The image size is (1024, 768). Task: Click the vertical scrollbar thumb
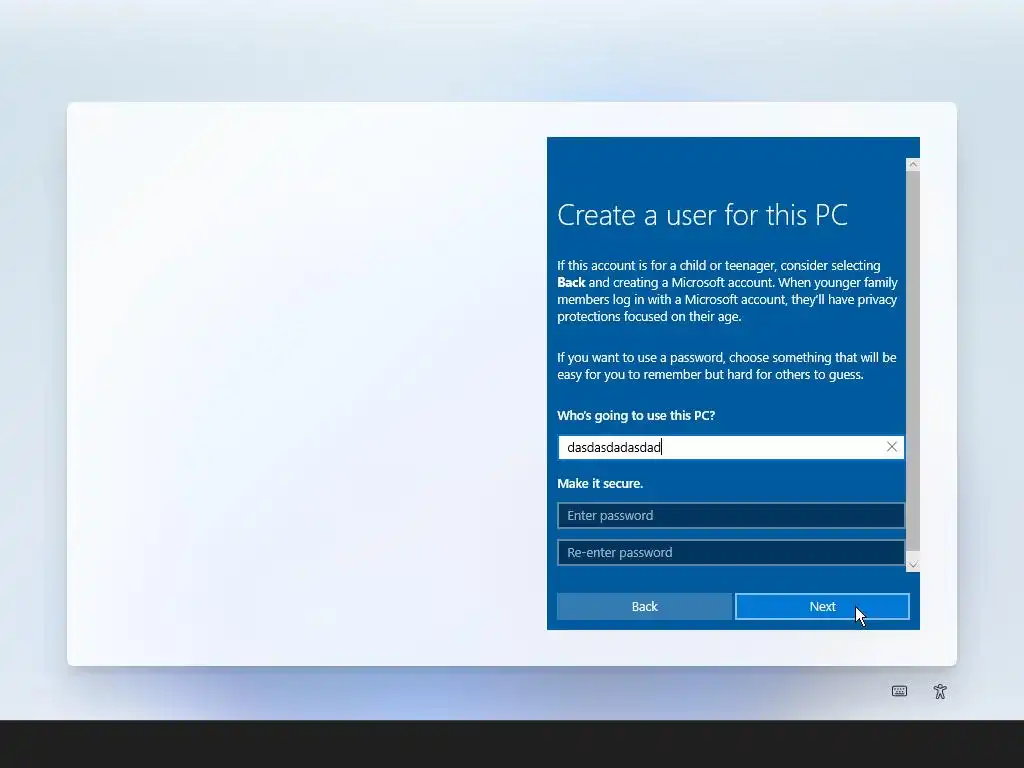913,361
